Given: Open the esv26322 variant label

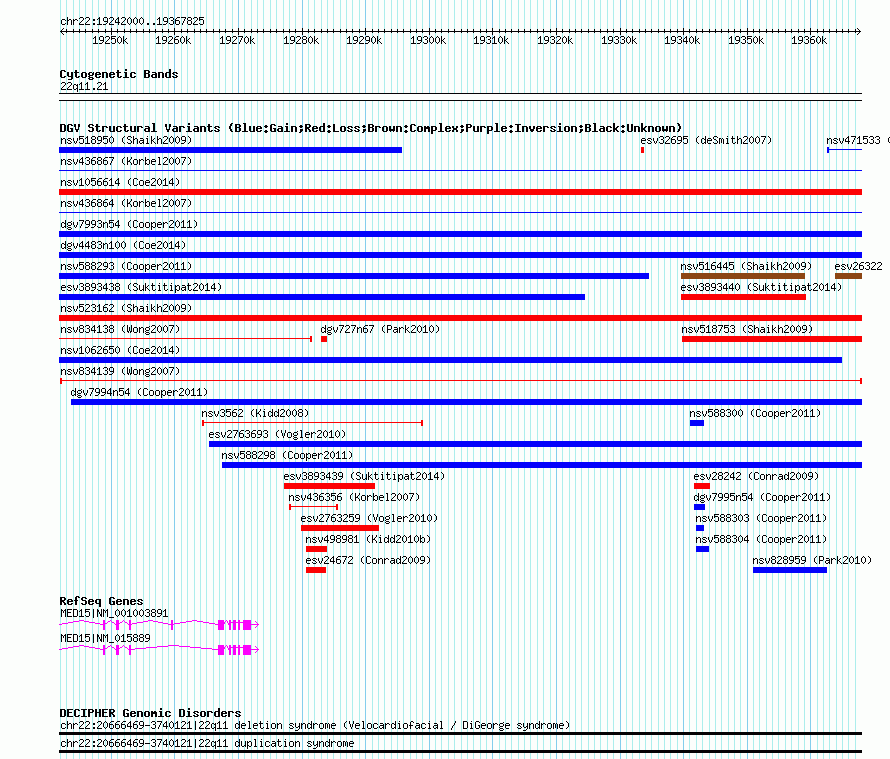Looking at the screenshot, I should pyautogui.click(x=858, y=266).
